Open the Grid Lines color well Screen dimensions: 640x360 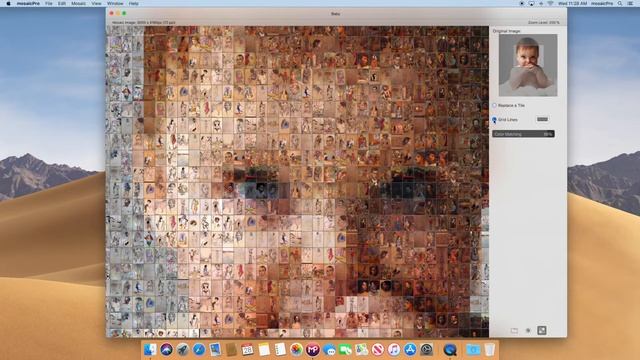coord(542,119)
